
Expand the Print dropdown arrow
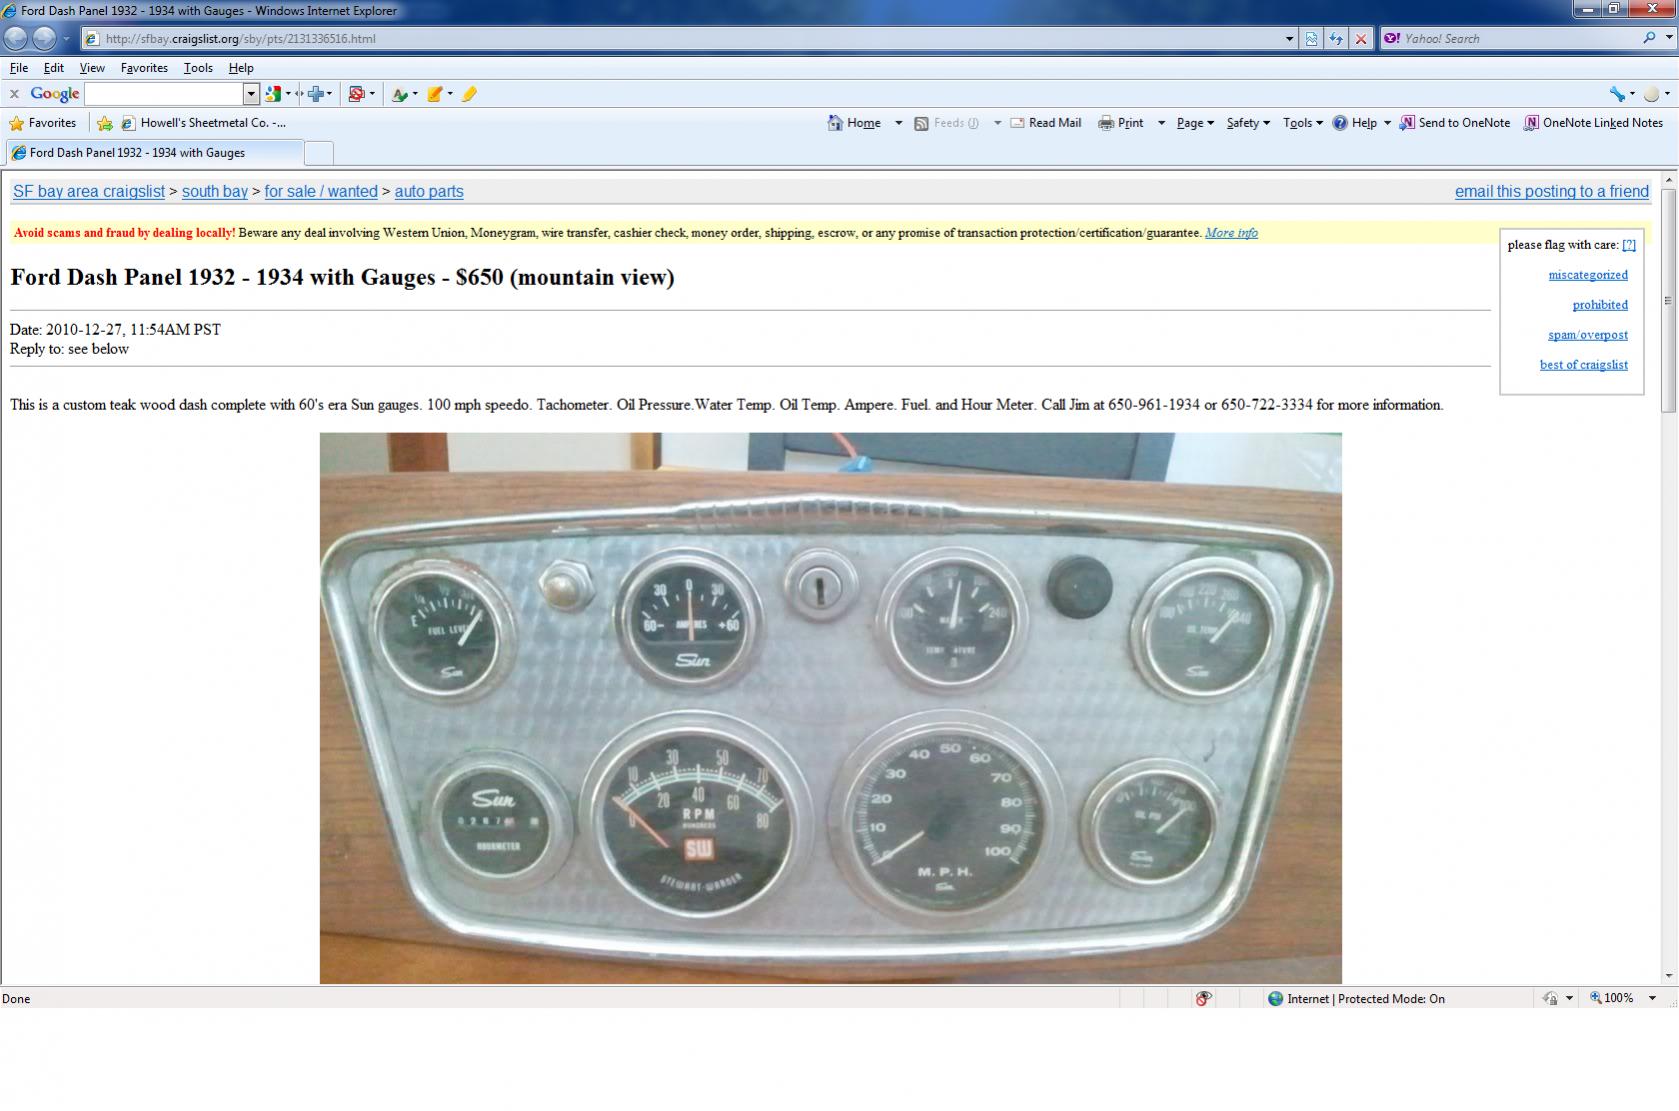click(1161, 123)
